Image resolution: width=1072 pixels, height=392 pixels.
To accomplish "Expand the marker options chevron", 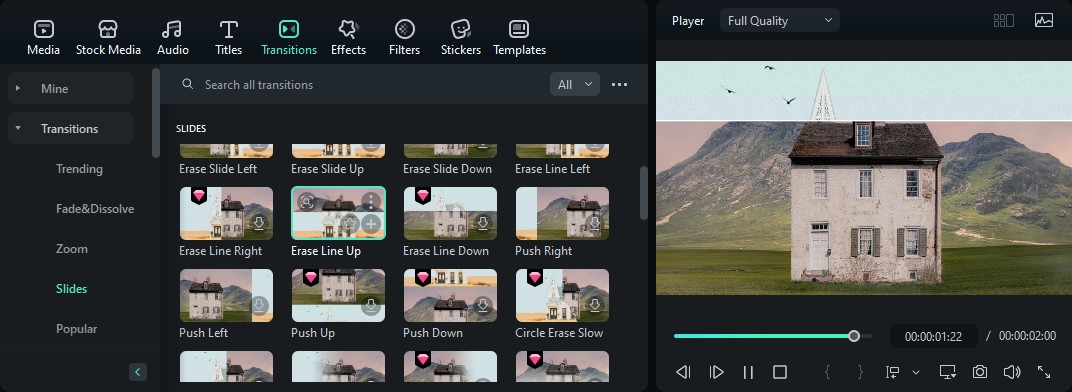I will click(x=916, y=372).
